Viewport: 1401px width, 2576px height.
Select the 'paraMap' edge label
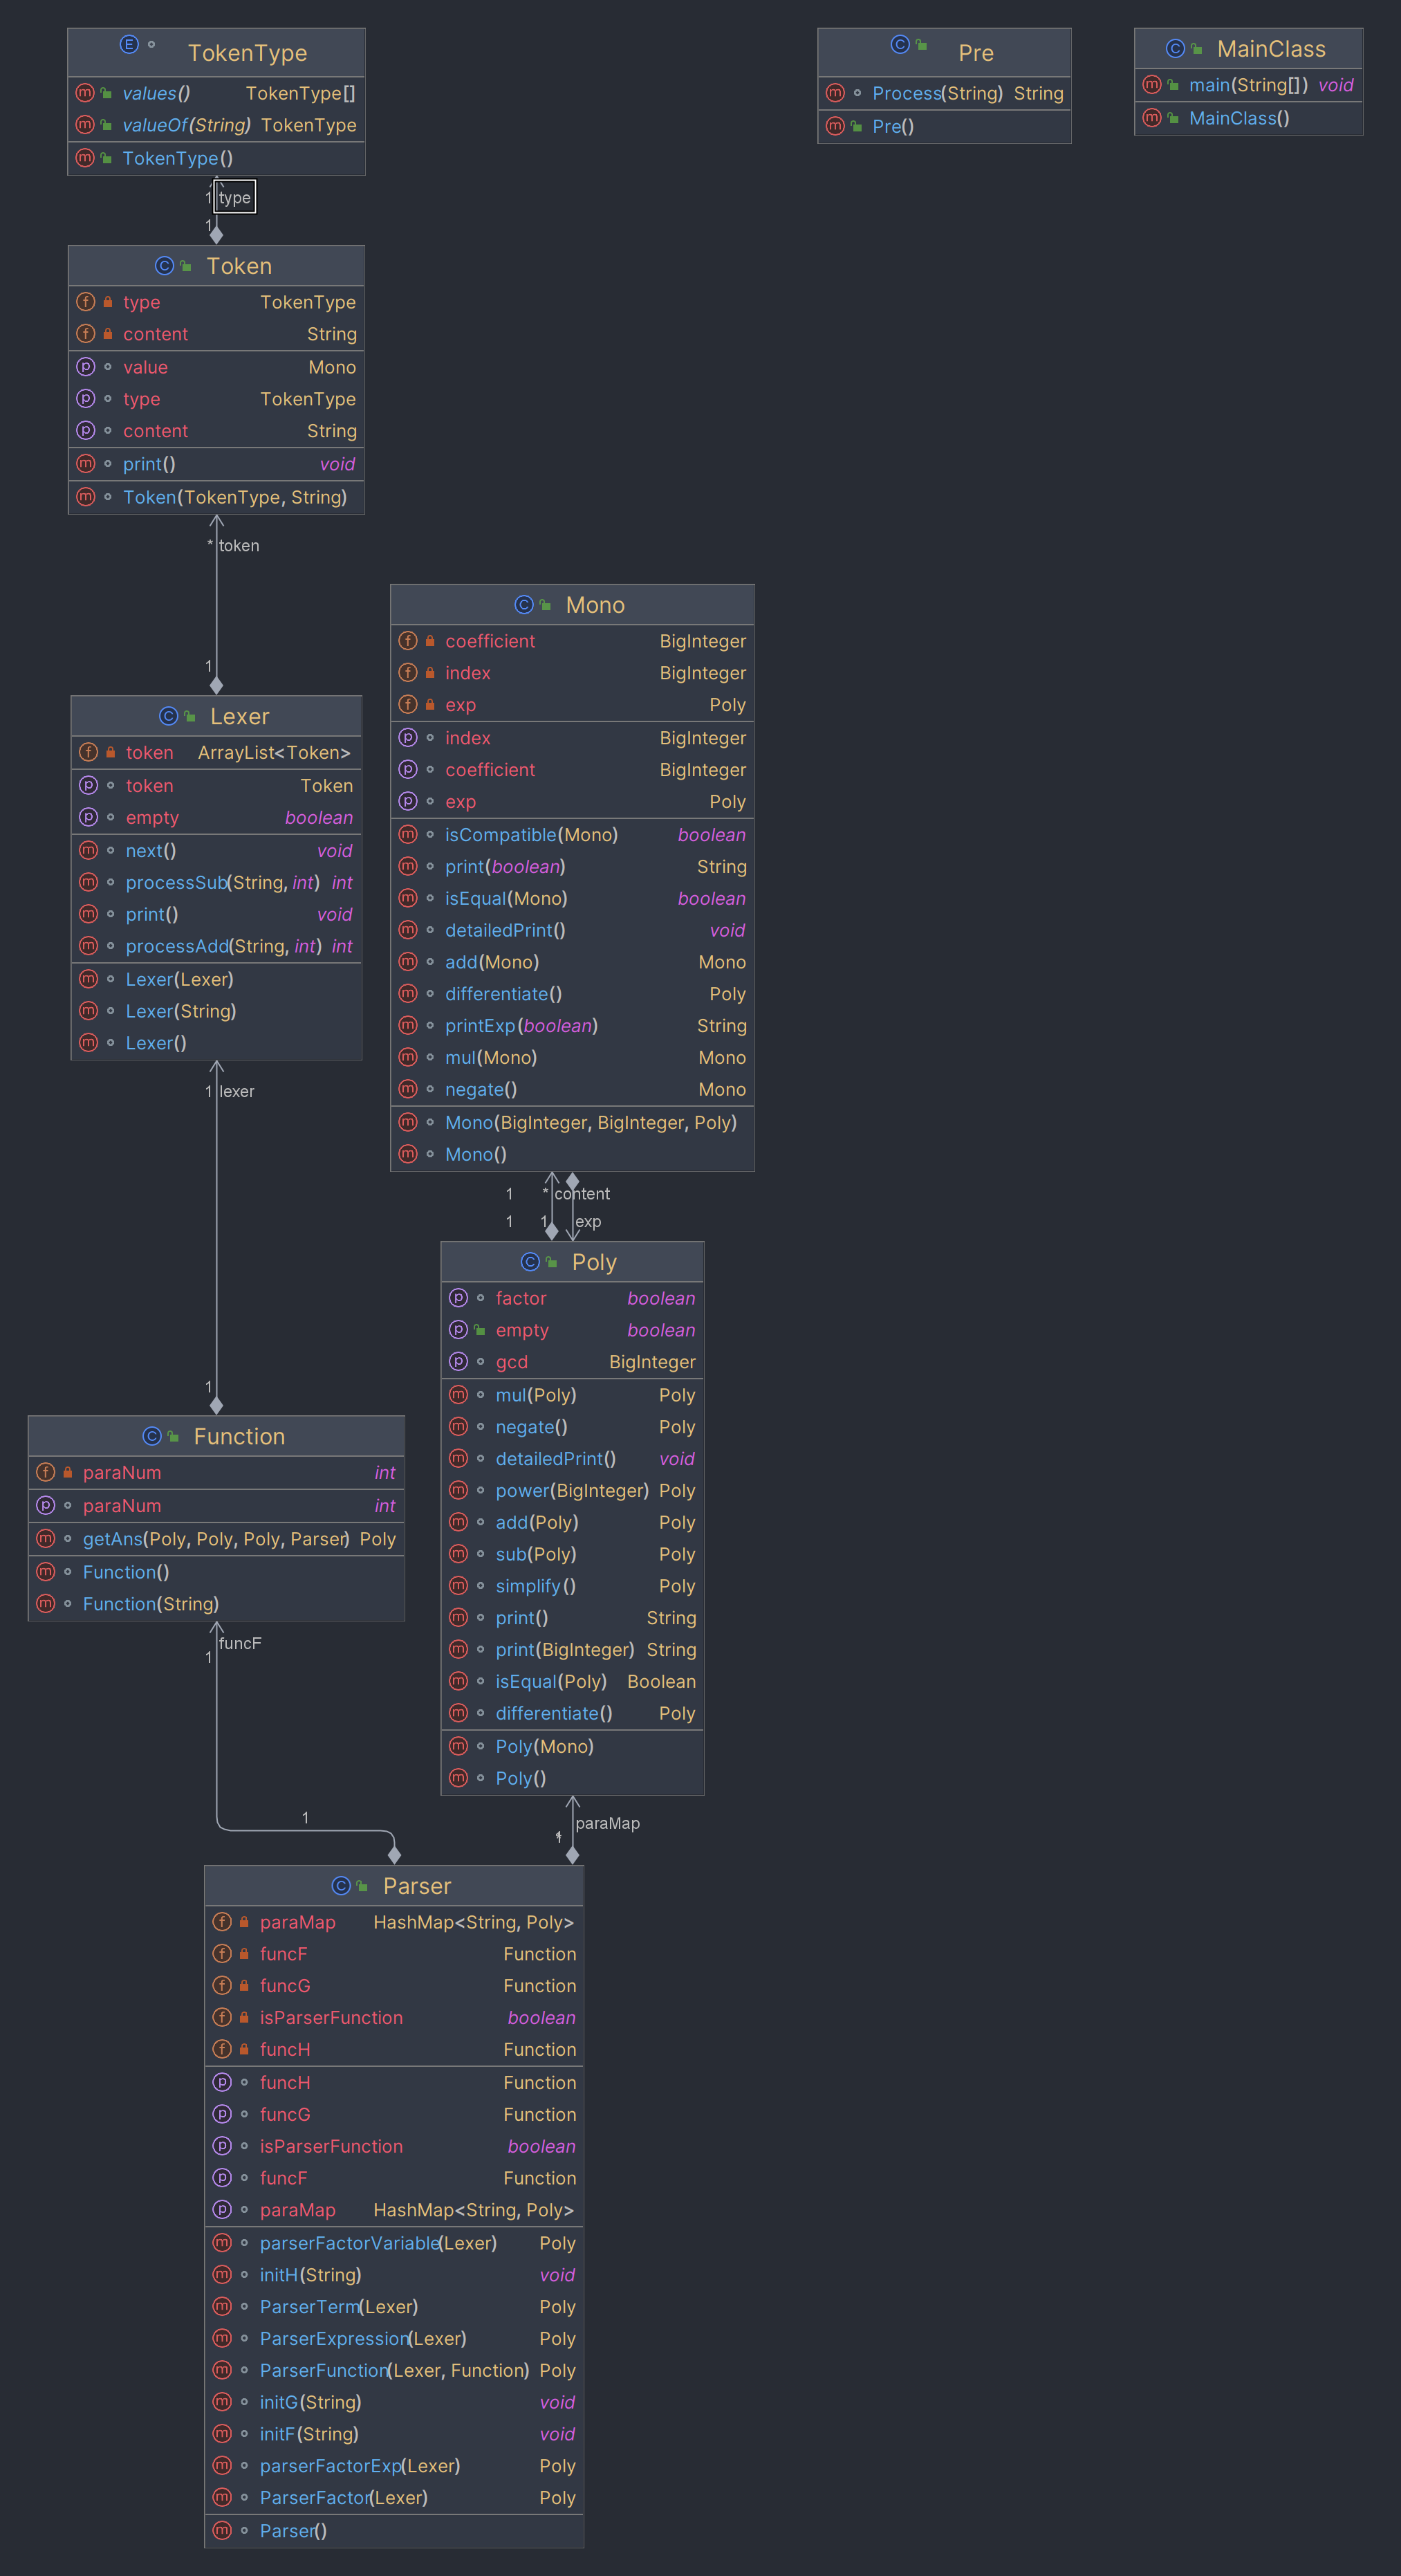[608, 1823]
